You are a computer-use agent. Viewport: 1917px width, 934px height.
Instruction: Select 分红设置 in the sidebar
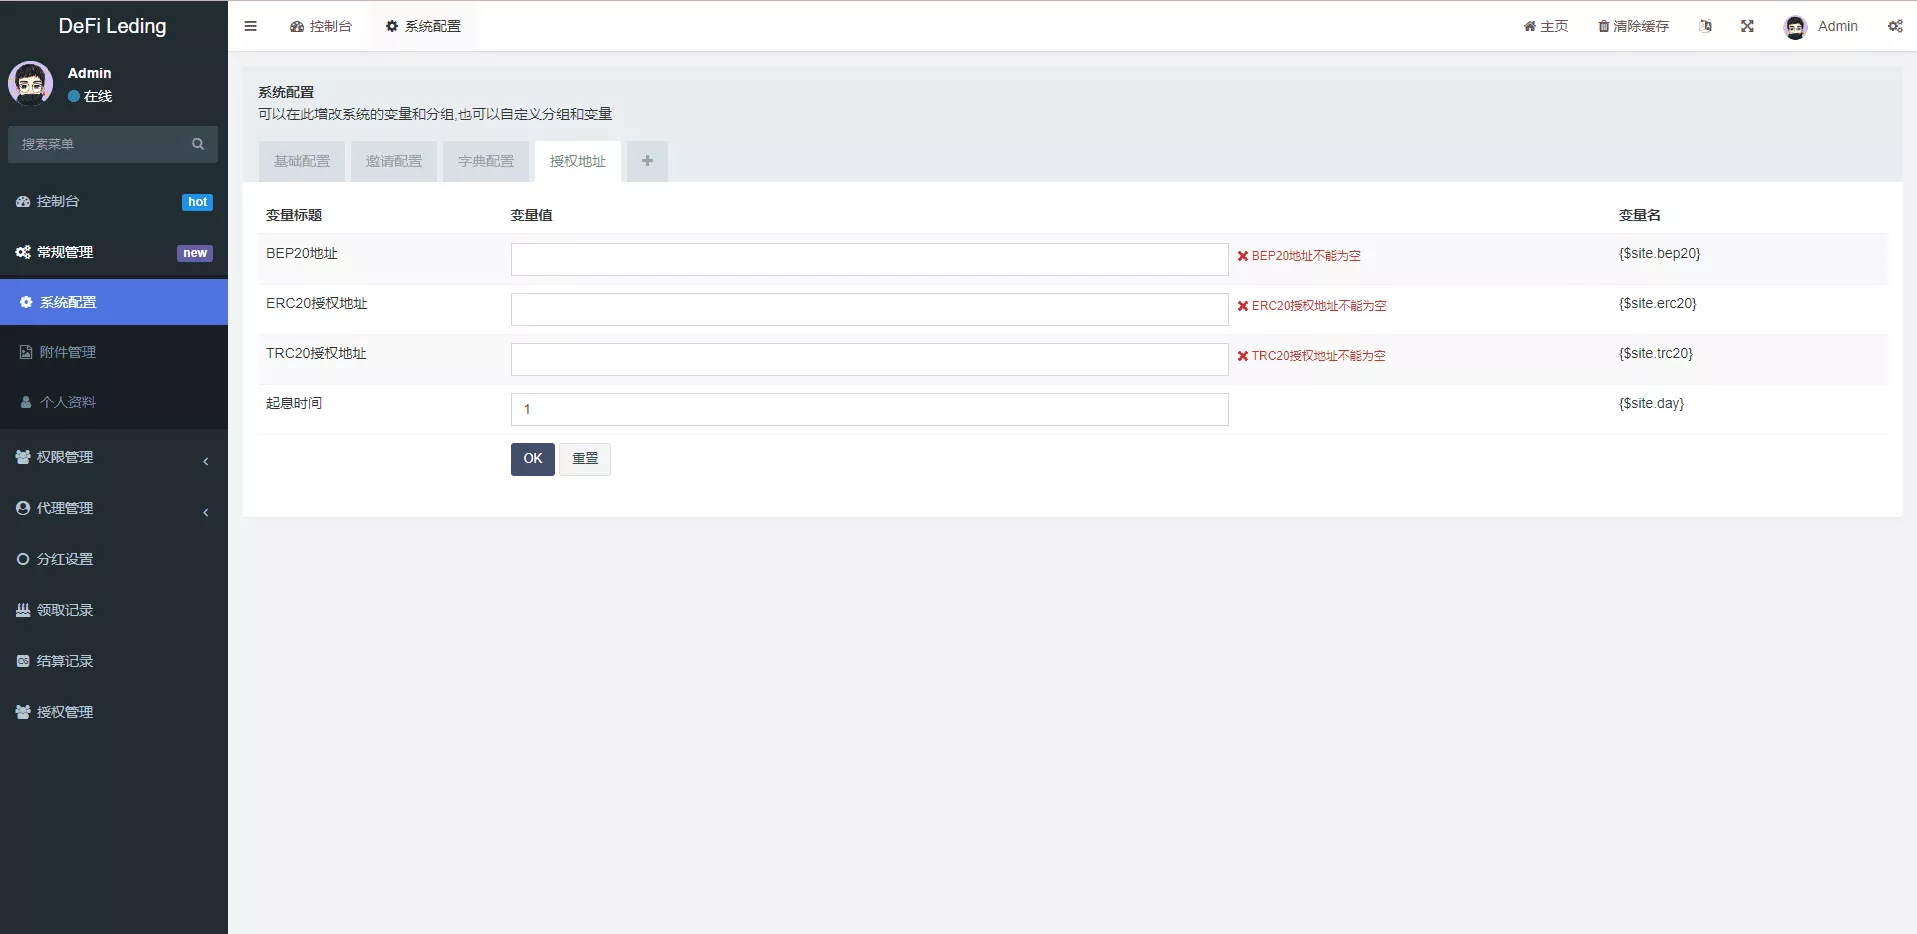click(66, 558)
